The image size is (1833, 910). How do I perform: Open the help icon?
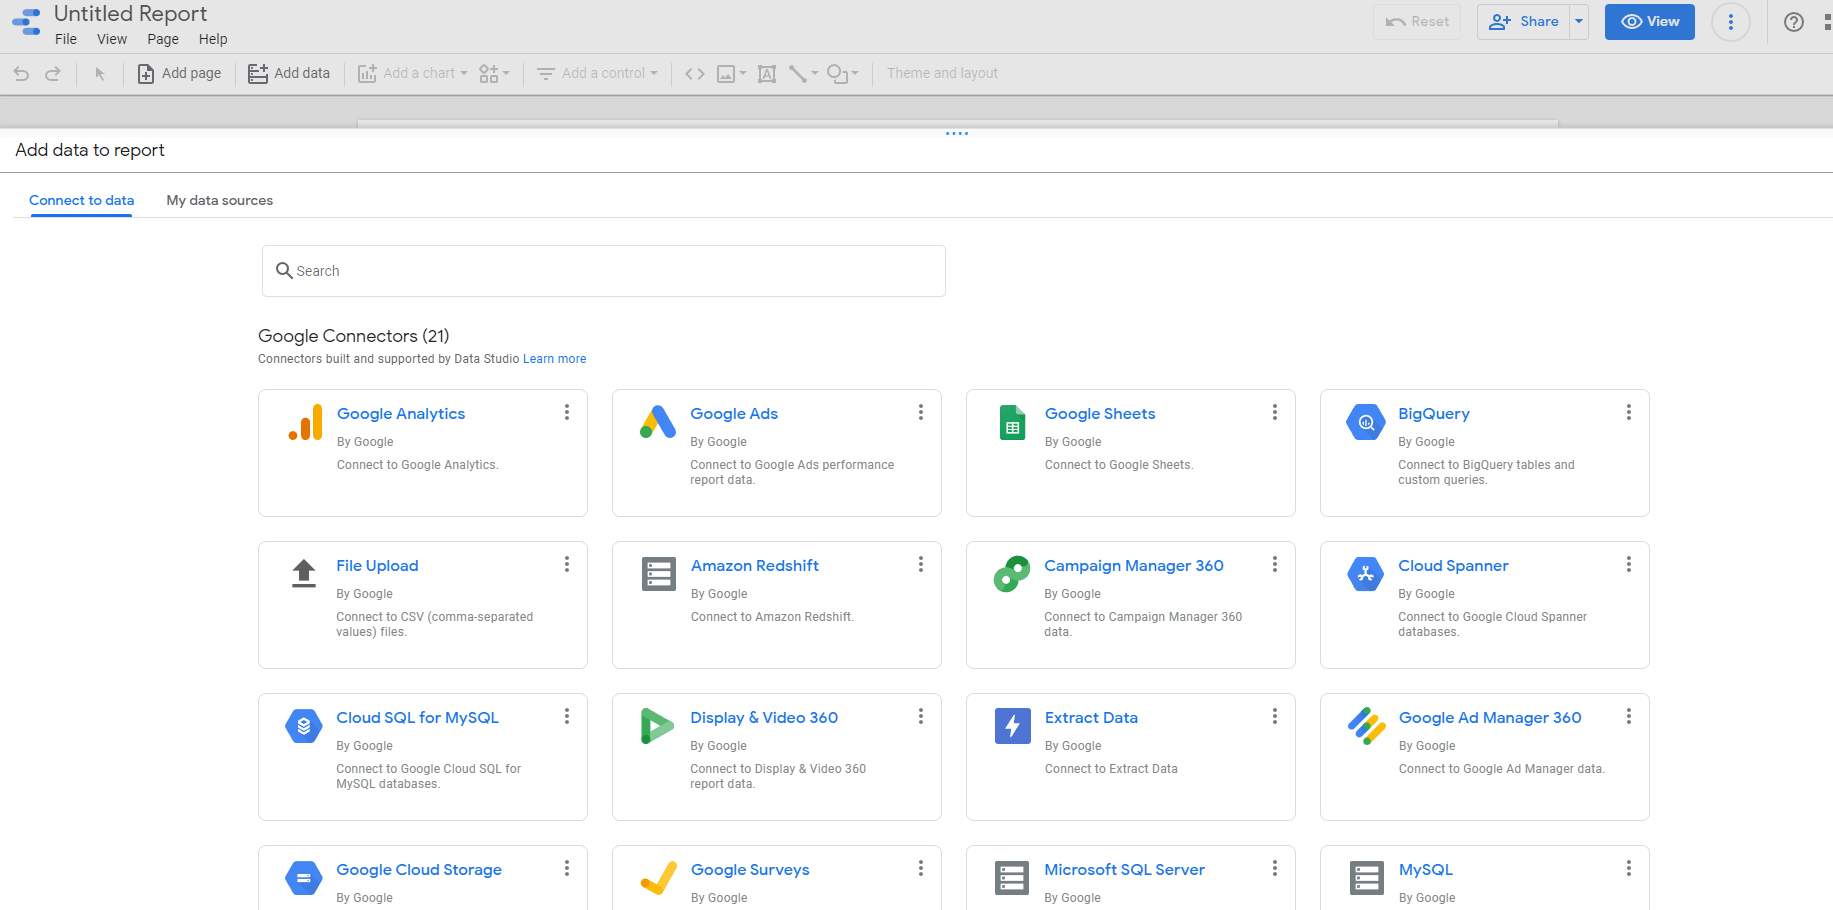1793,22
